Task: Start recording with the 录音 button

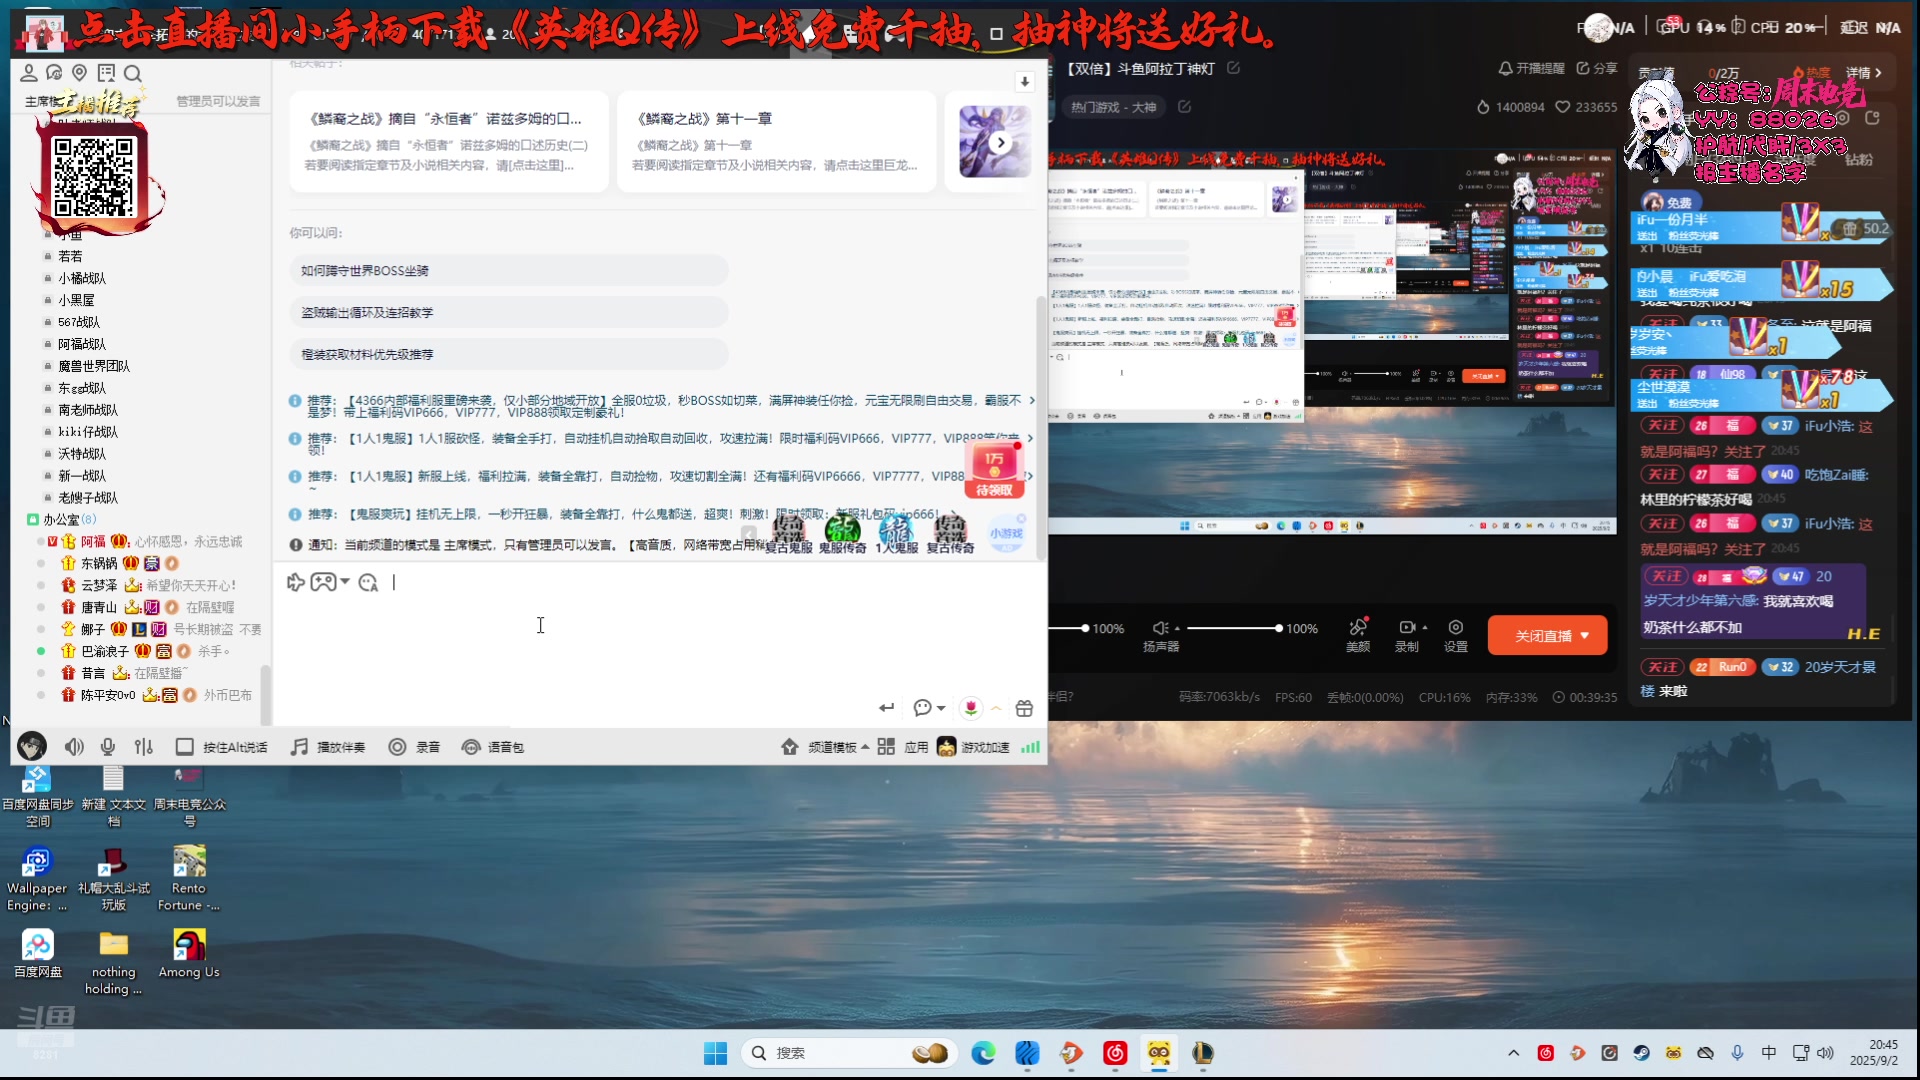Action: [x=414, y=747]
